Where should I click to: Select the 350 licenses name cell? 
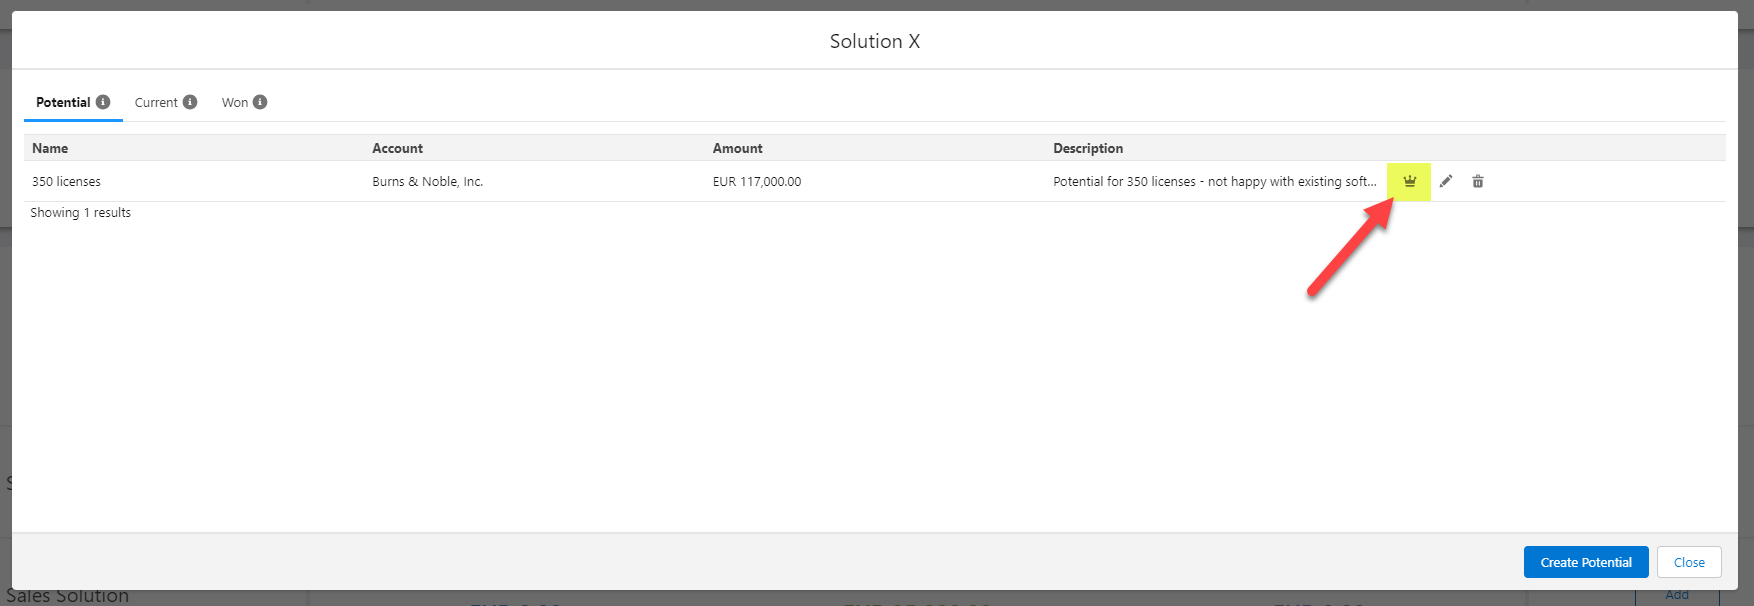pos(66,181)
